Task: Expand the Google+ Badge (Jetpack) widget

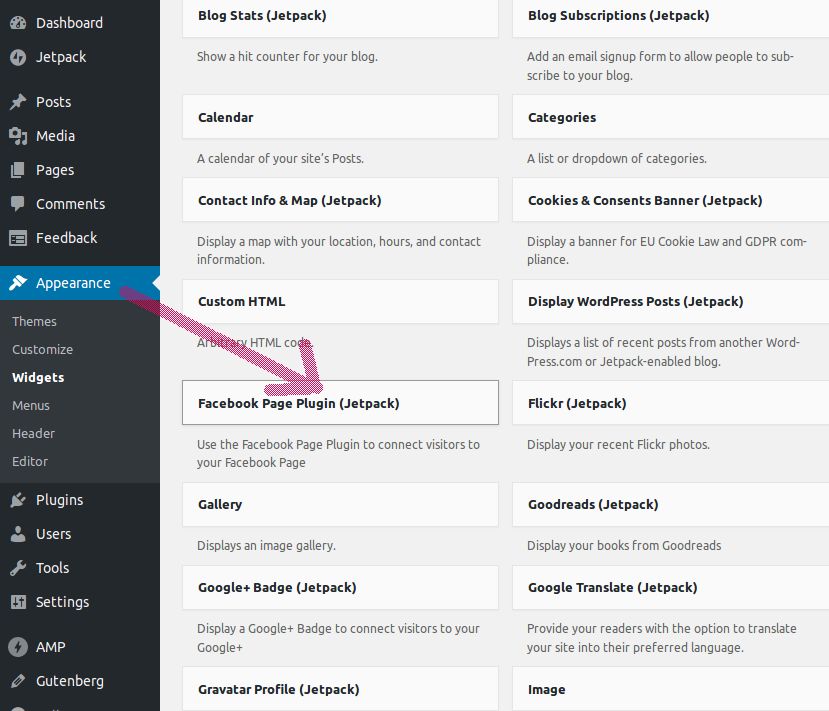Action: [x=340, y=587]
